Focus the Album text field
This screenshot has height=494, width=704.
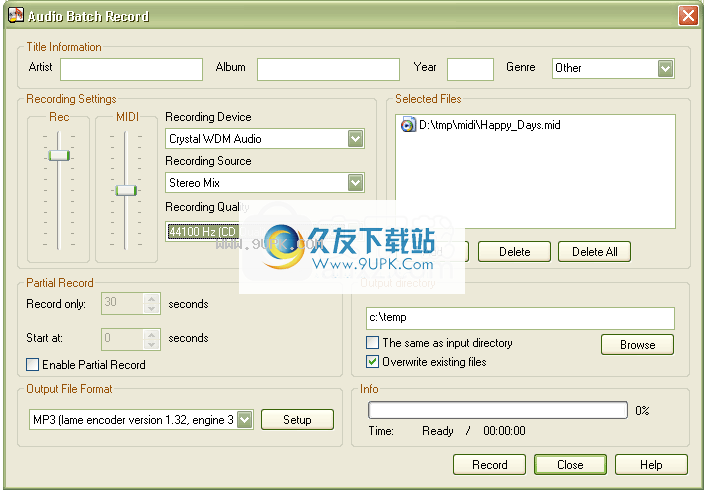click(x=328, y=69)
